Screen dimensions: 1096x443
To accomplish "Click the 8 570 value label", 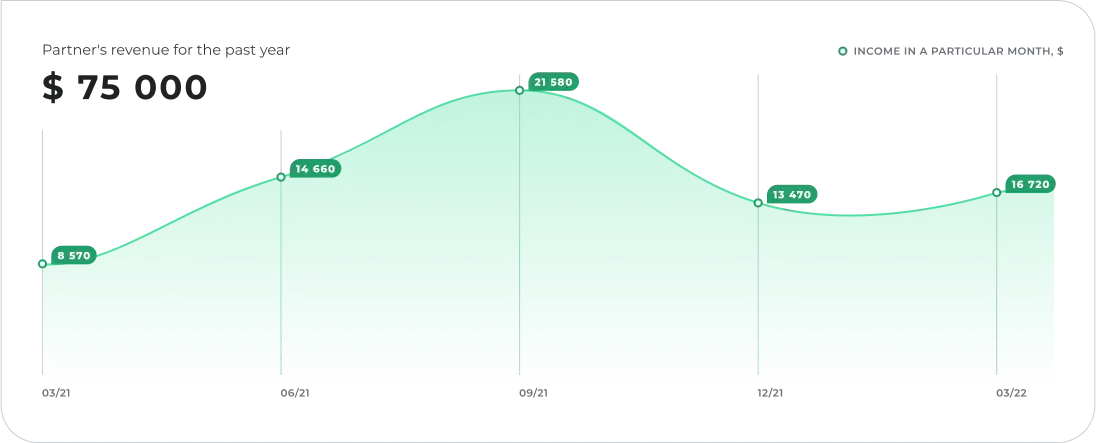I will tap(74, 256).
